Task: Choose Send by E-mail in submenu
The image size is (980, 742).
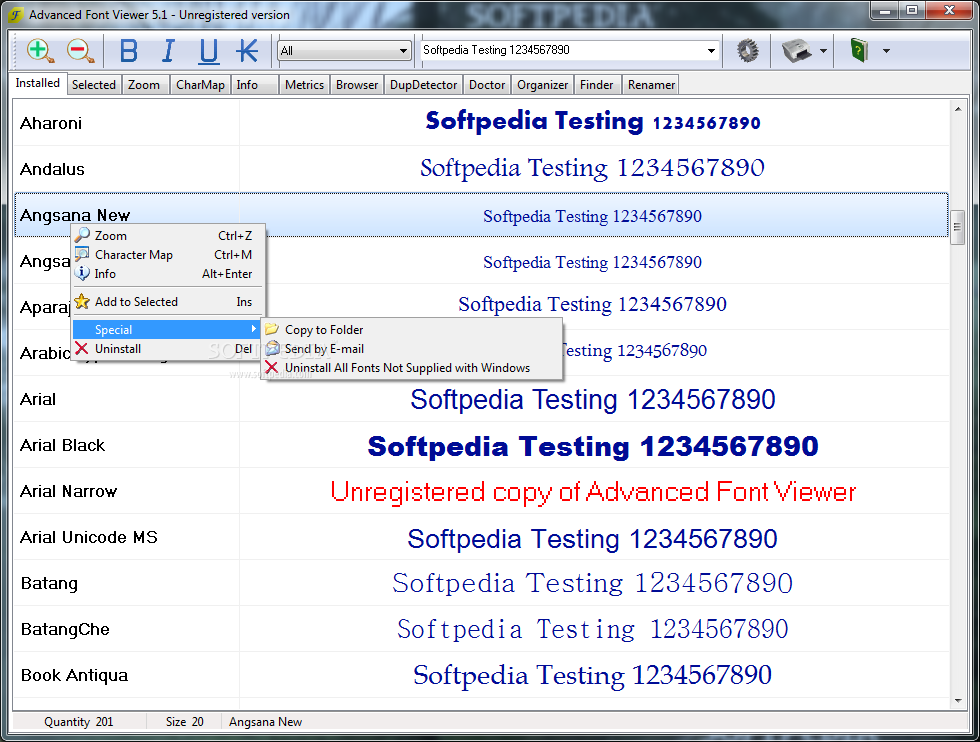Action: point(412,349)
